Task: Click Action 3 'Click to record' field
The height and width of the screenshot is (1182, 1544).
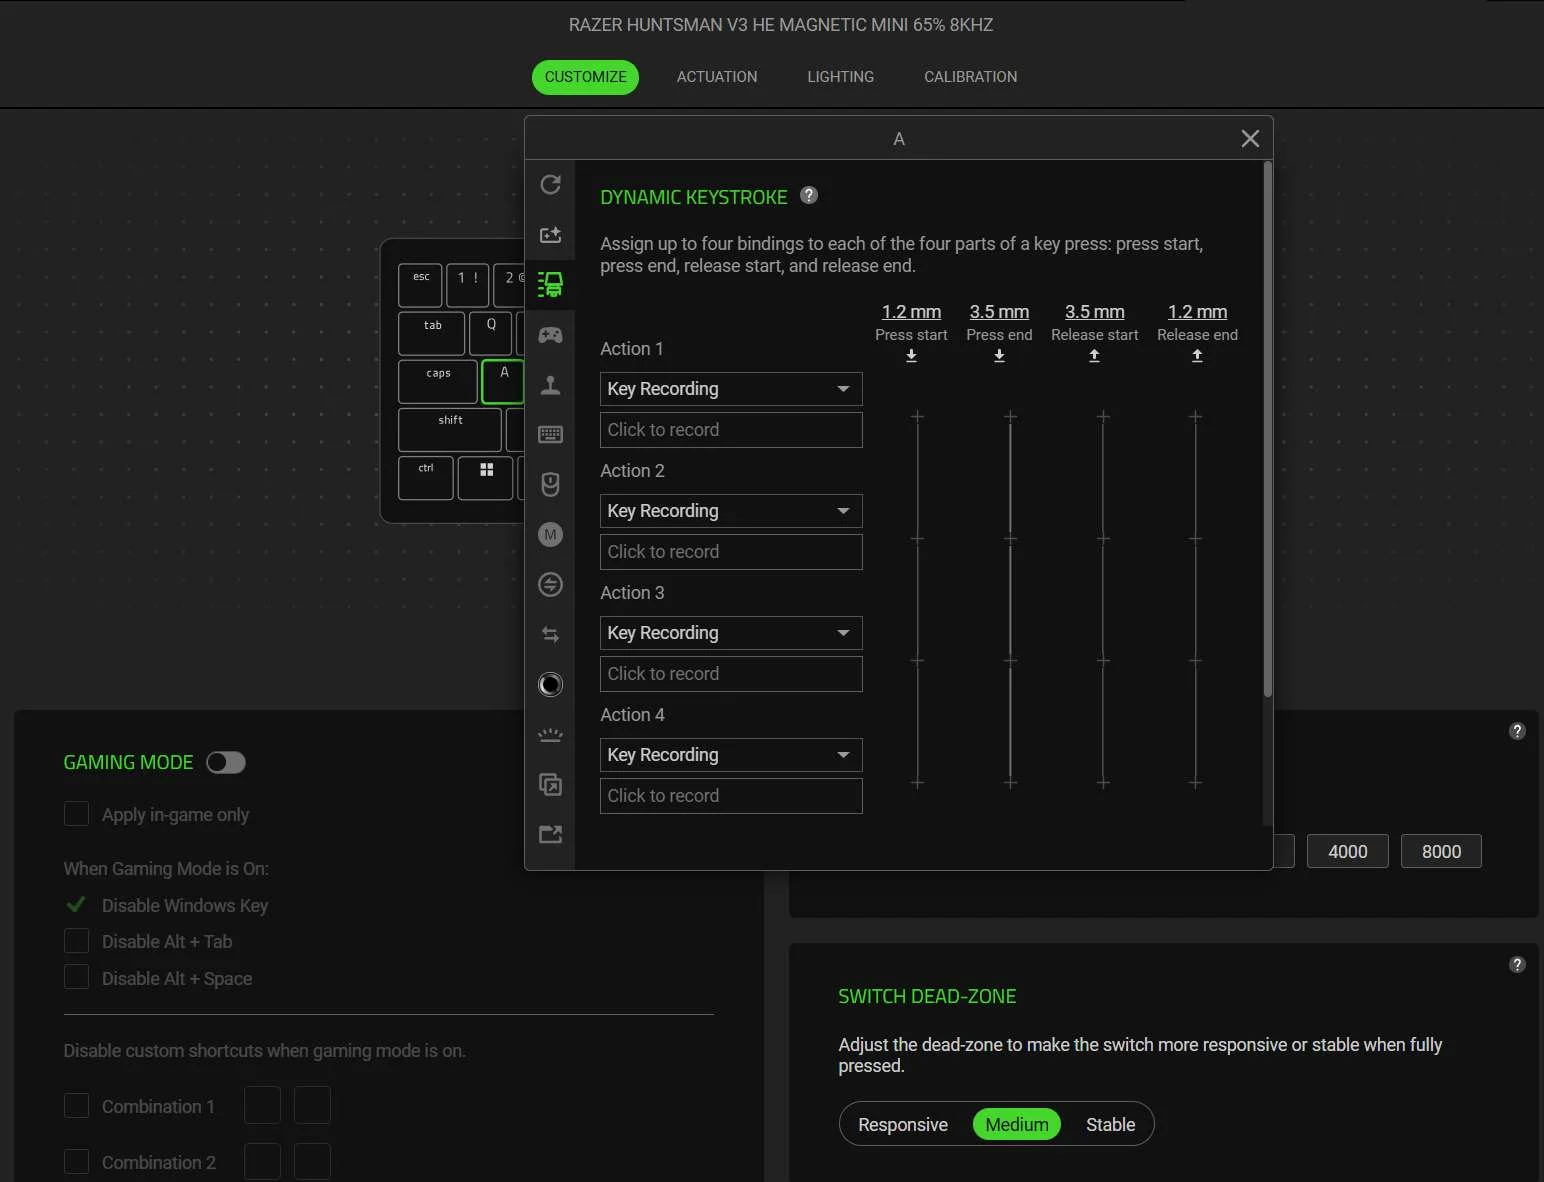Action: pos(731,674)
